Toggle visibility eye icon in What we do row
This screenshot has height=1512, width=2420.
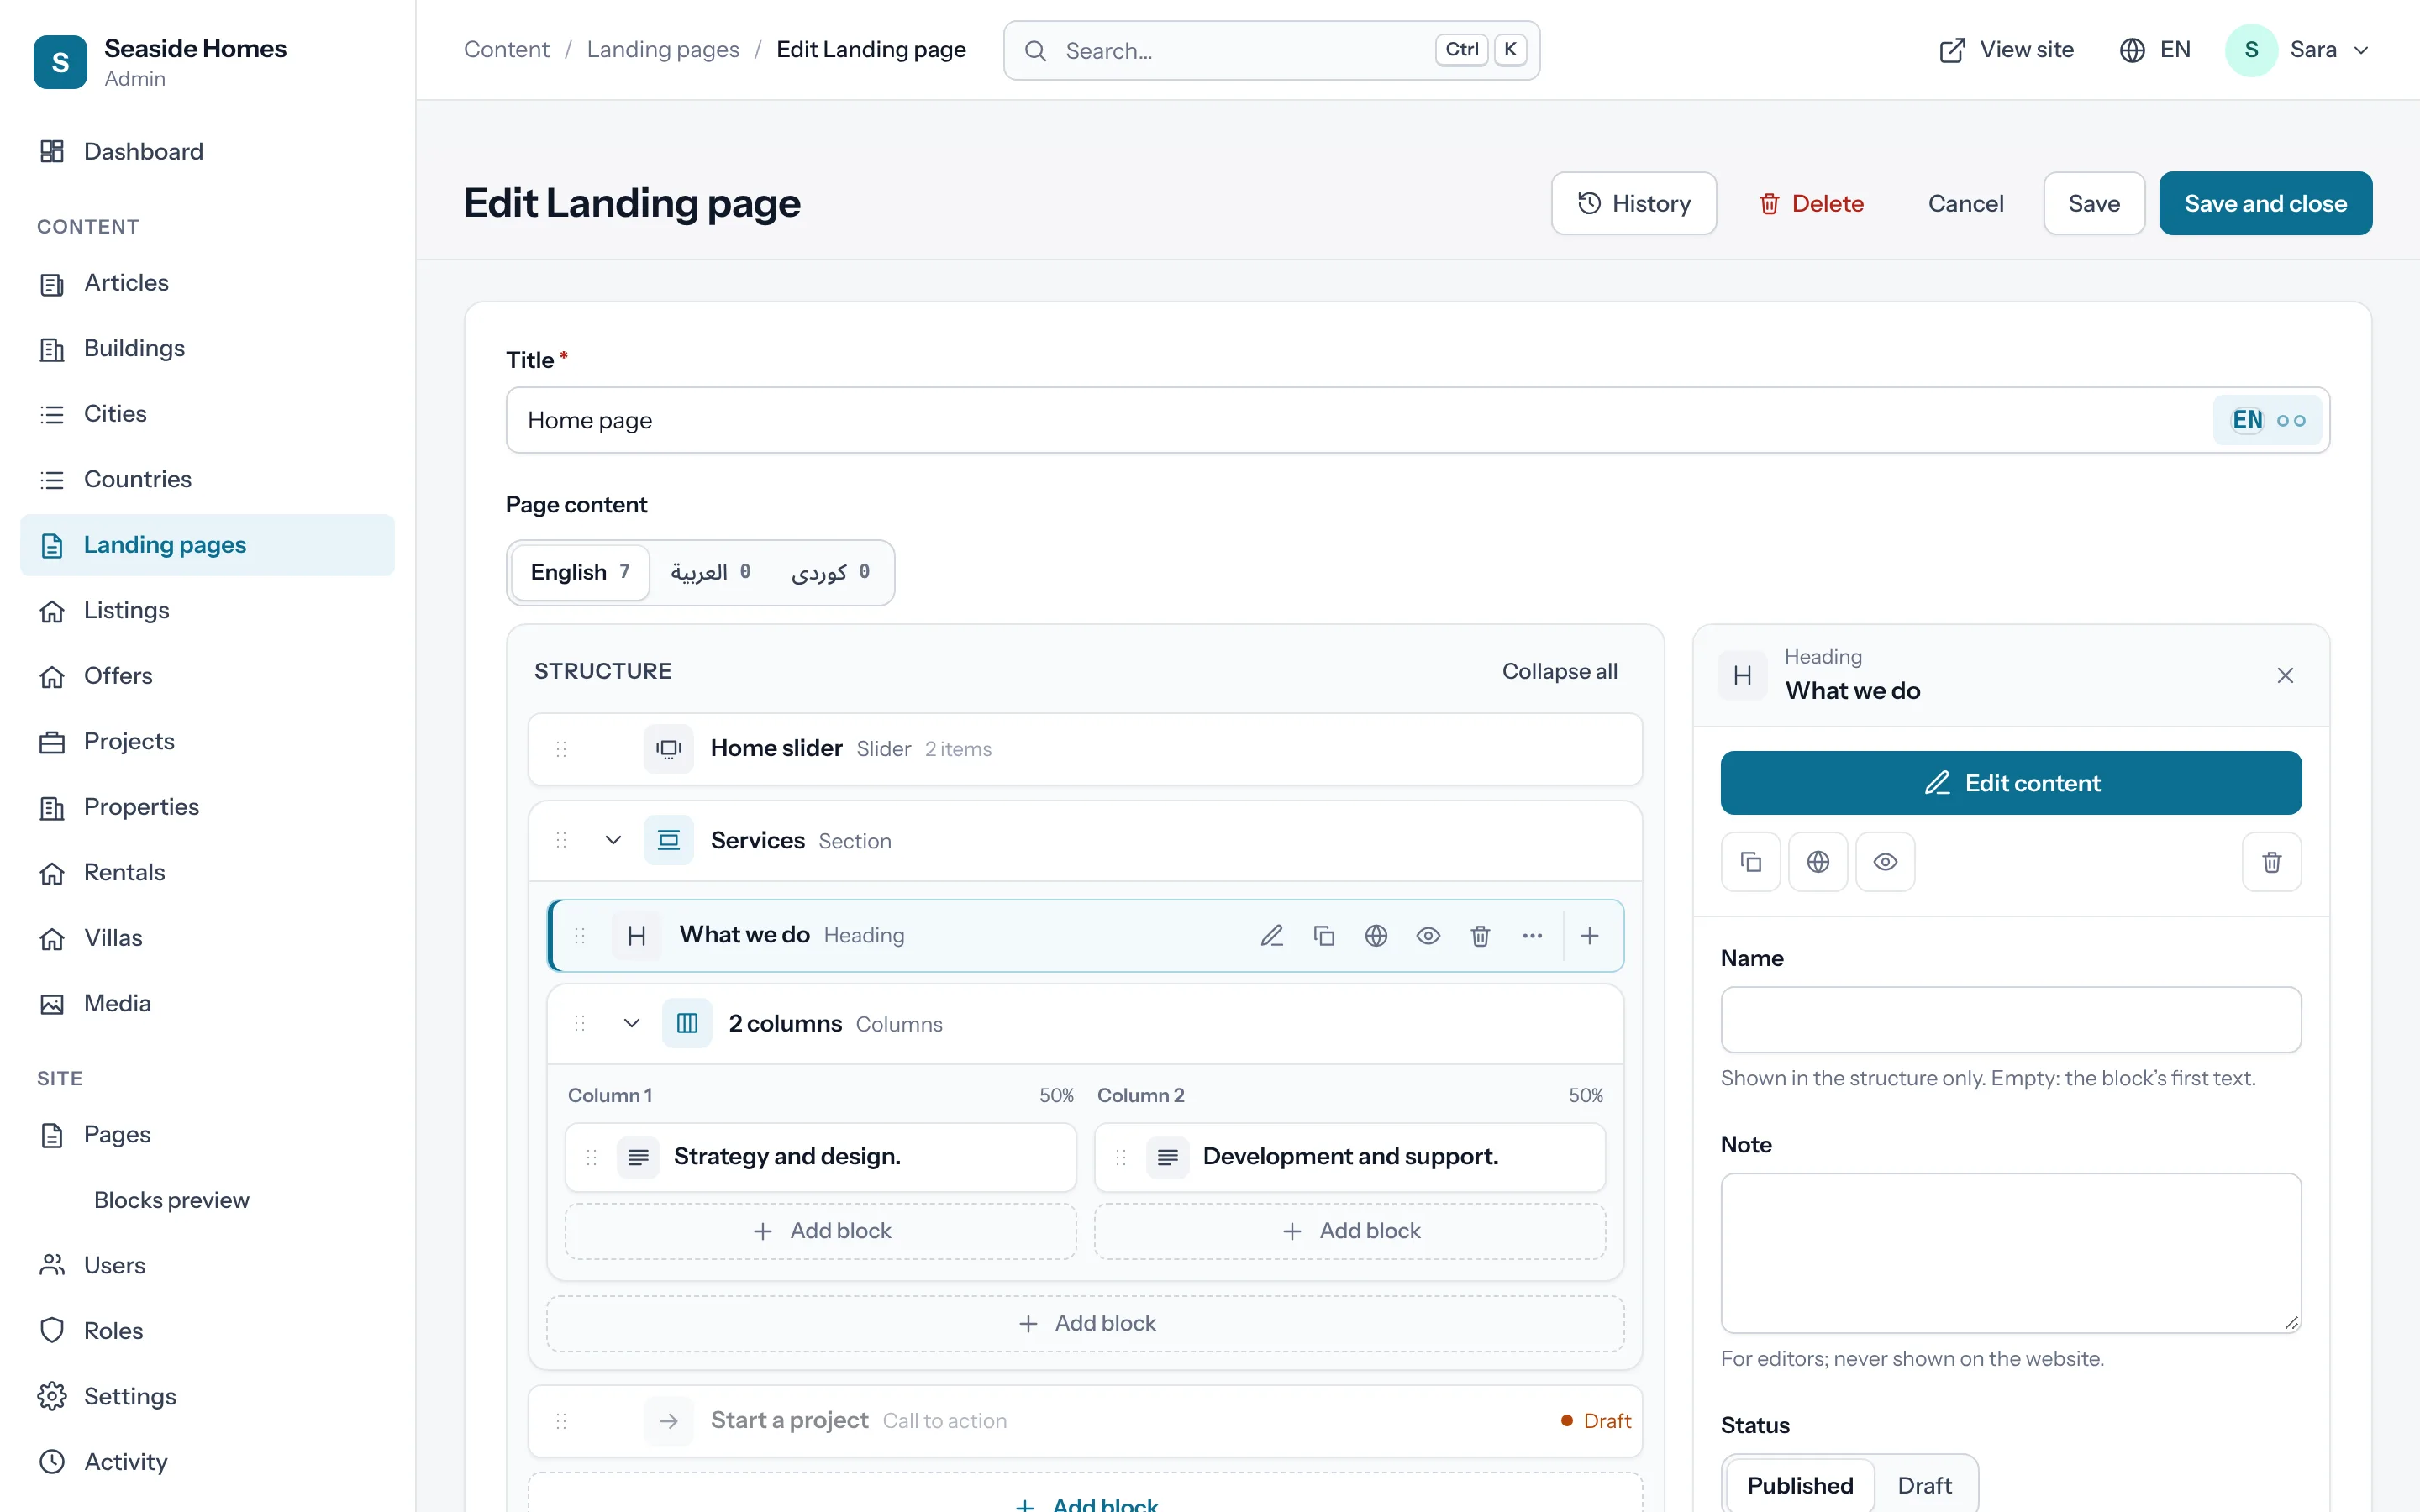[1428, 936]
